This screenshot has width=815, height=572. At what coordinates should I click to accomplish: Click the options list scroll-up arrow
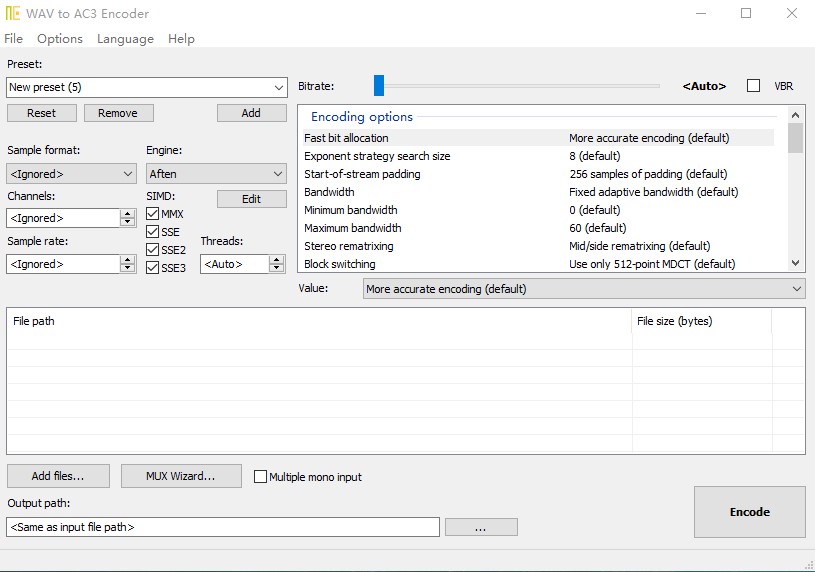click(795, 114)
